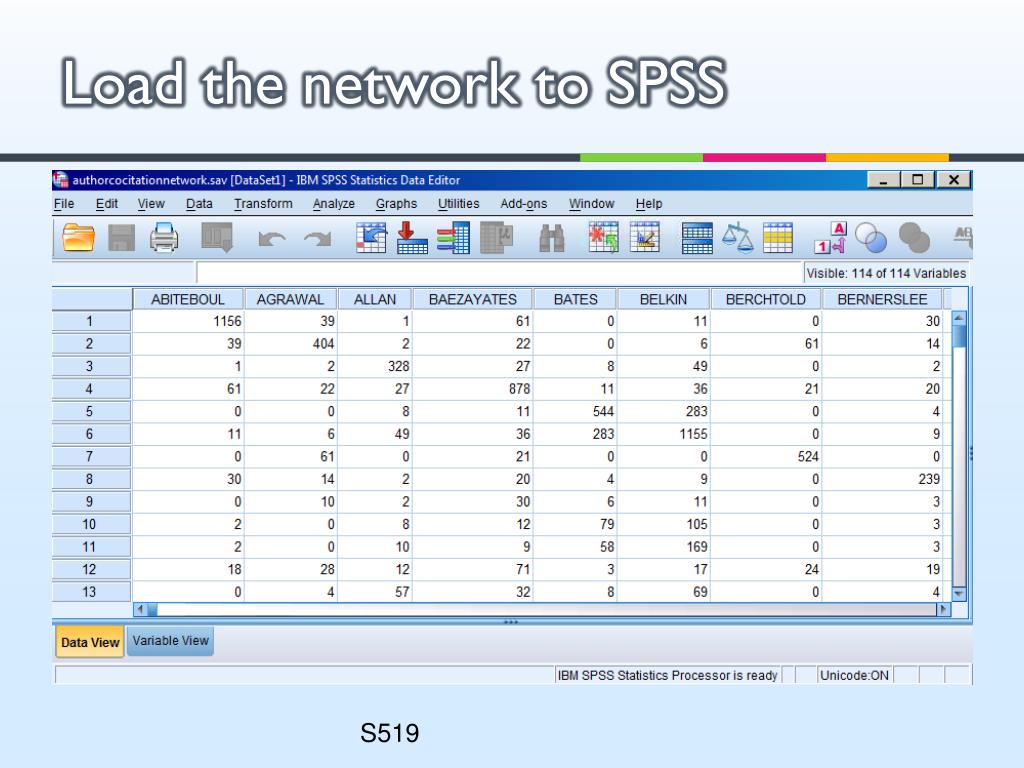This screenshot has height=768, width=1024.
Task: Print the data with the printer icon
Action: coord(163,237)
